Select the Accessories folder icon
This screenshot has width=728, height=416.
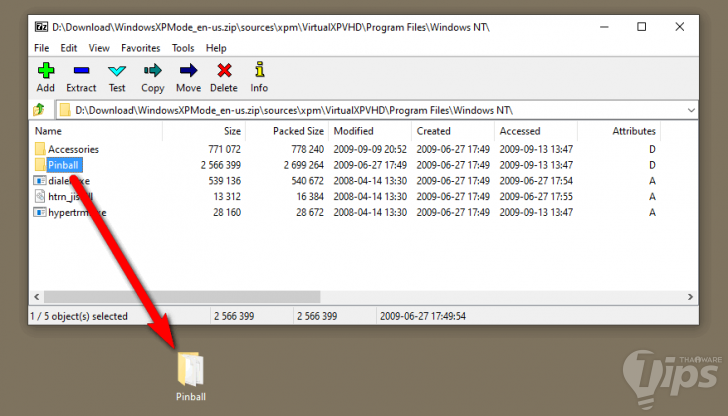40,149
